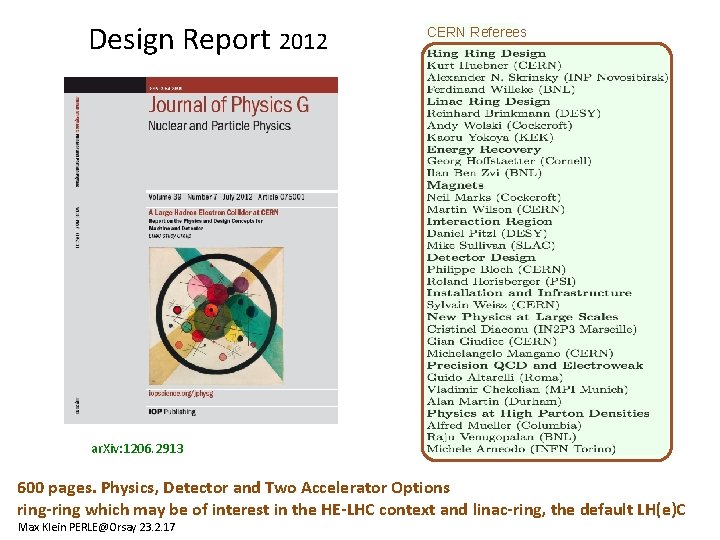Click 'A Large Hadron Electron Collider at CERN'

(213, 212)
